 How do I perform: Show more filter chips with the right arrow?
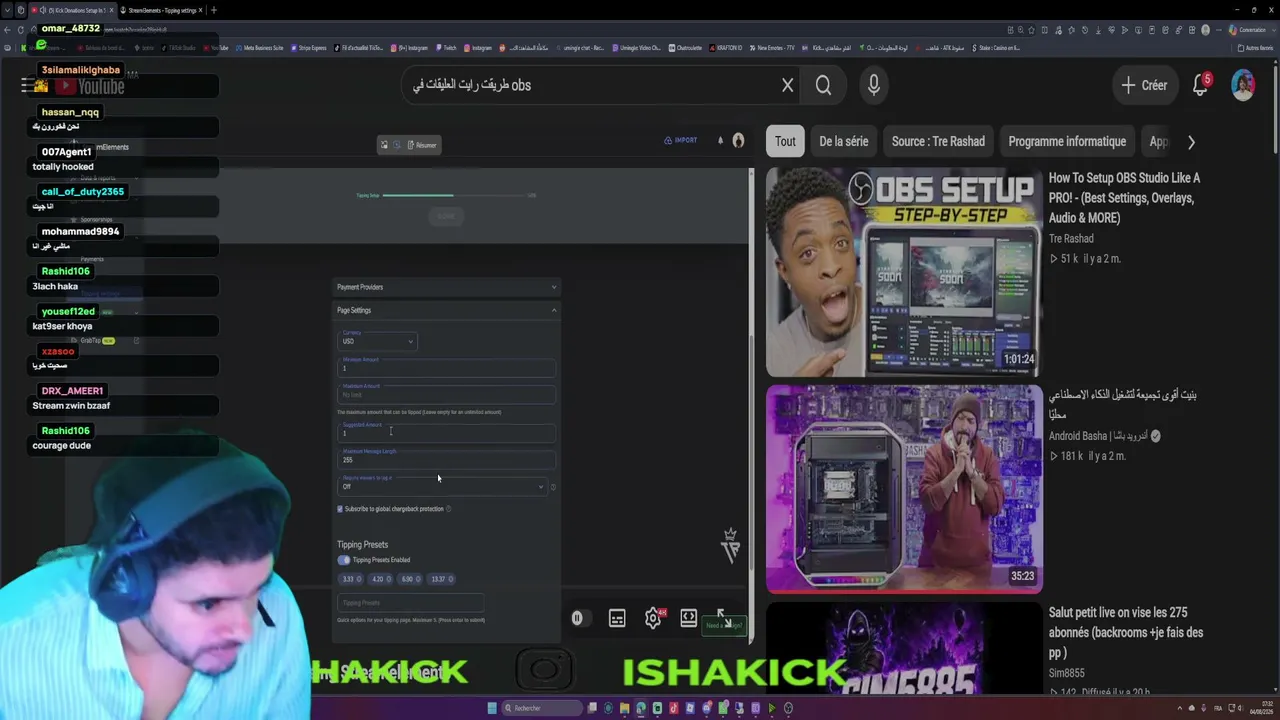point(1191,142)
